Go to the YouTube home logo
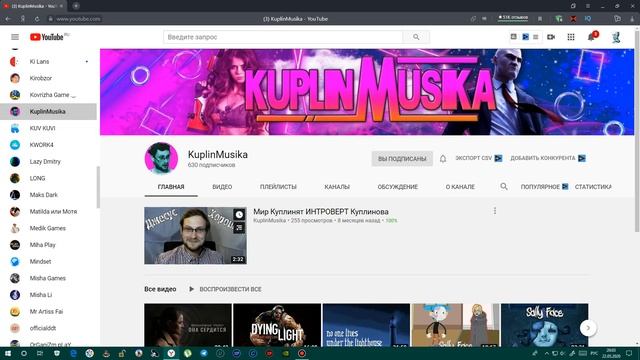 (47, 37)
